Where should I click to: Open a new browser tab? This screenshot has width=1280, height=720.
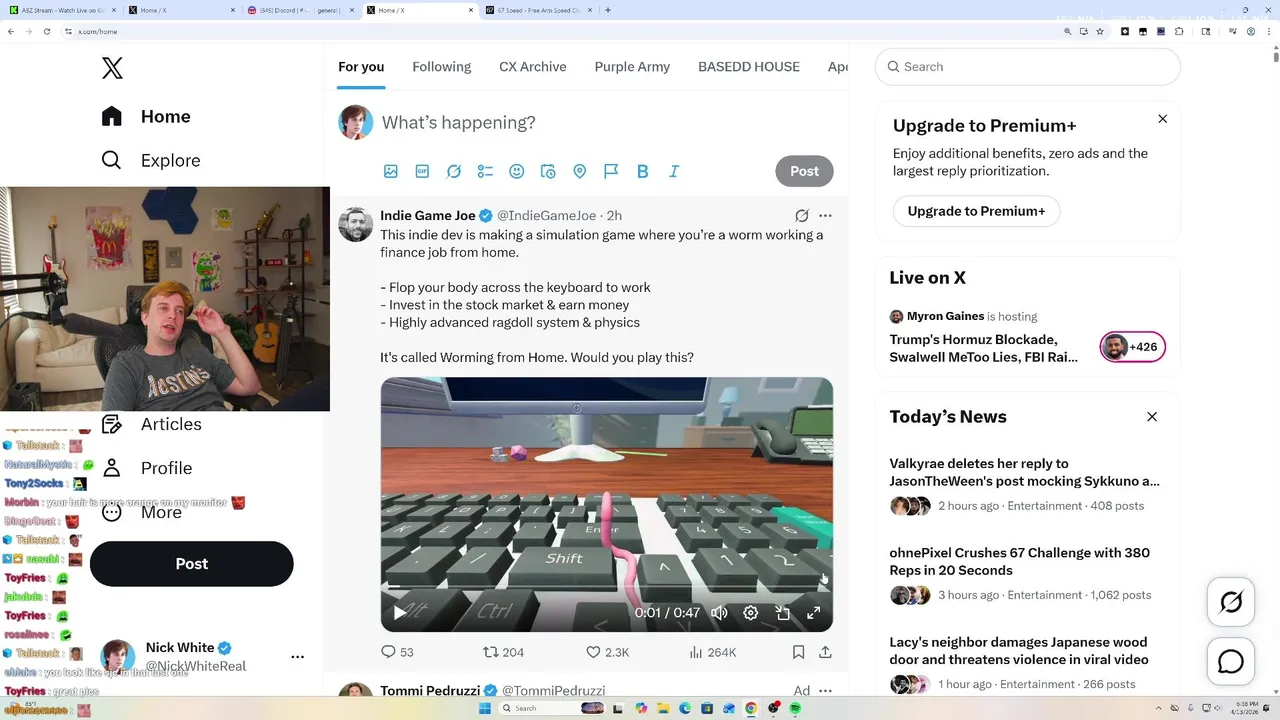(x=608, y=10)
